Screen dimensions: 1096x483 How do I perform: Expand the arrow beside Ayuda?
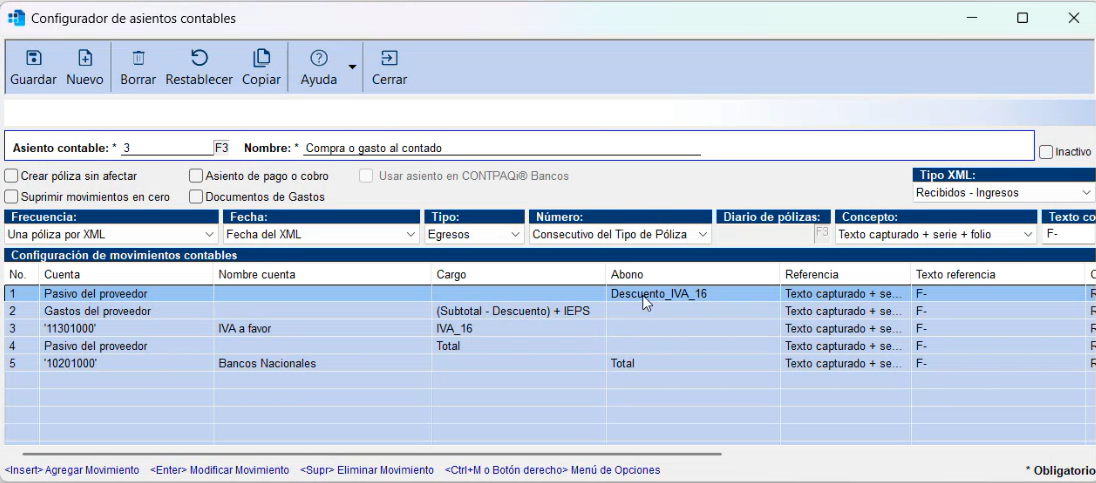(x=352, y=67)
